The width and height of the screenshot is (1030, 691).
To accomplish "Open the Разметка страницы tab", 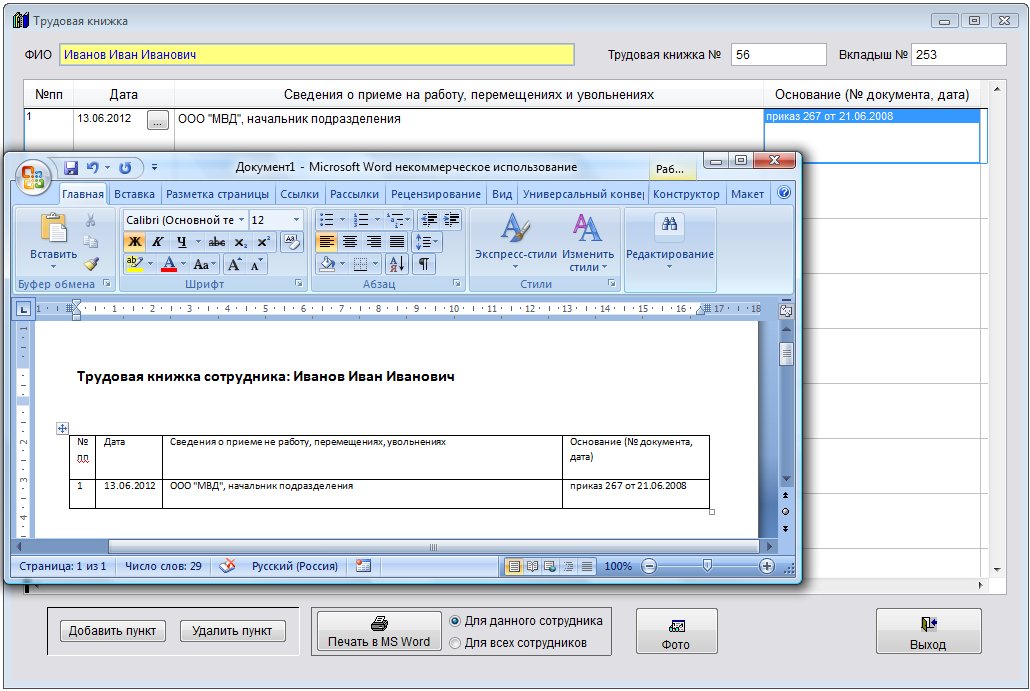I will 217,194.
